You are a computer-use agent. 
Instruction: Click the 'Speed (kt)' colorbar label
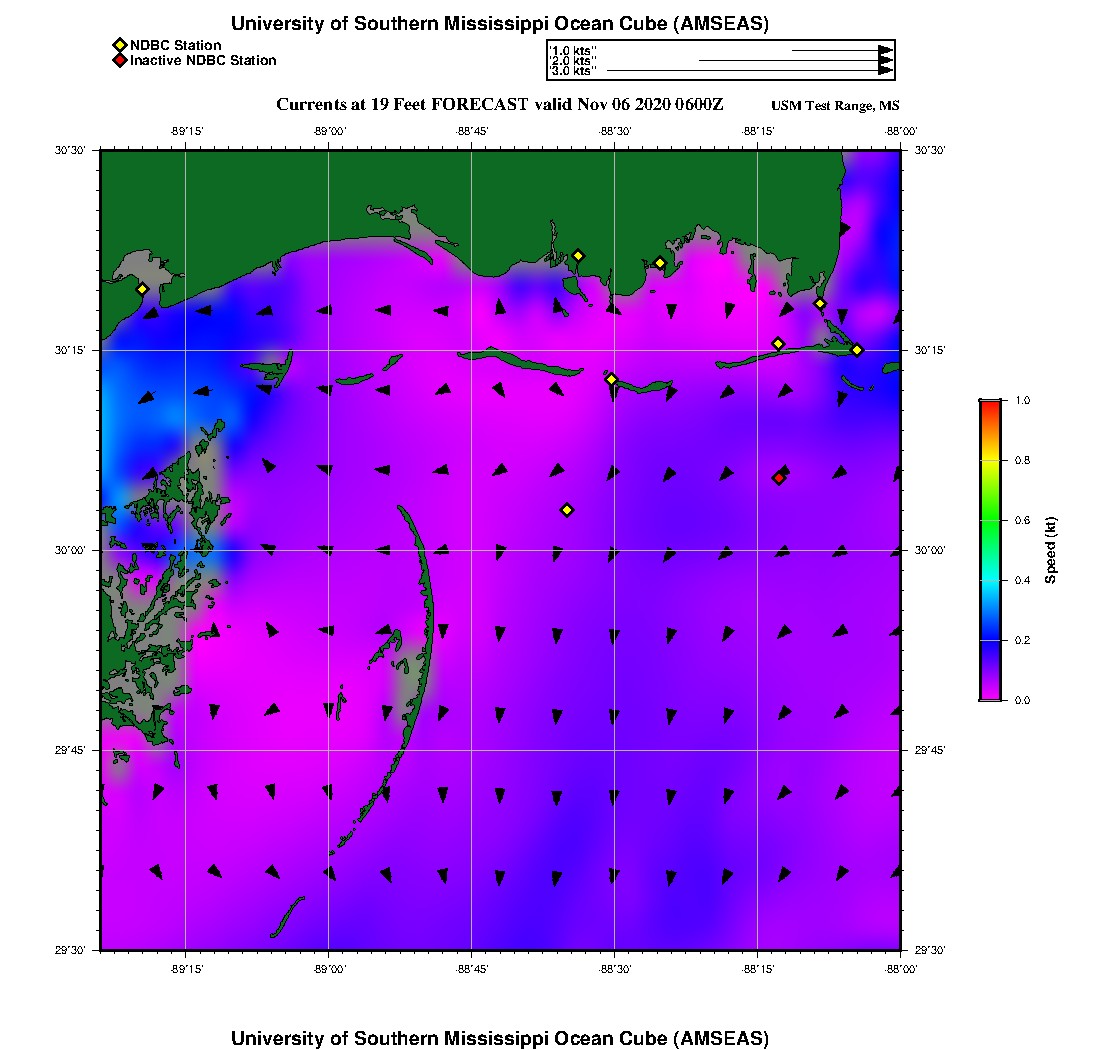coord(1050,550)
